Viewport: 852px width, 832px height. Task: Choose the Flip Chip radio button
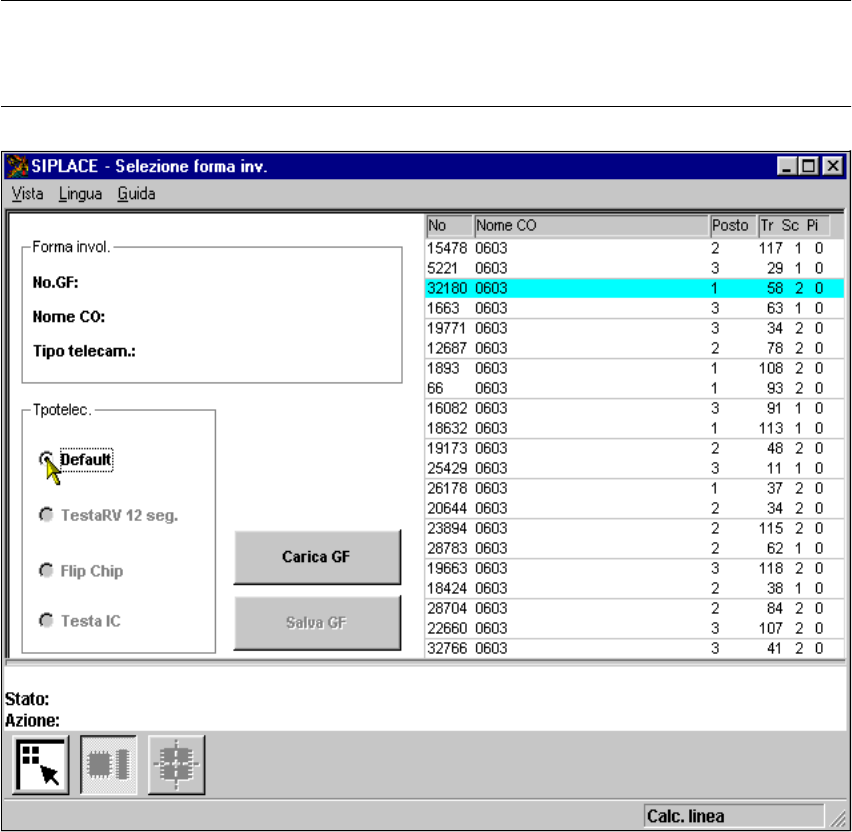click(47, 570)
